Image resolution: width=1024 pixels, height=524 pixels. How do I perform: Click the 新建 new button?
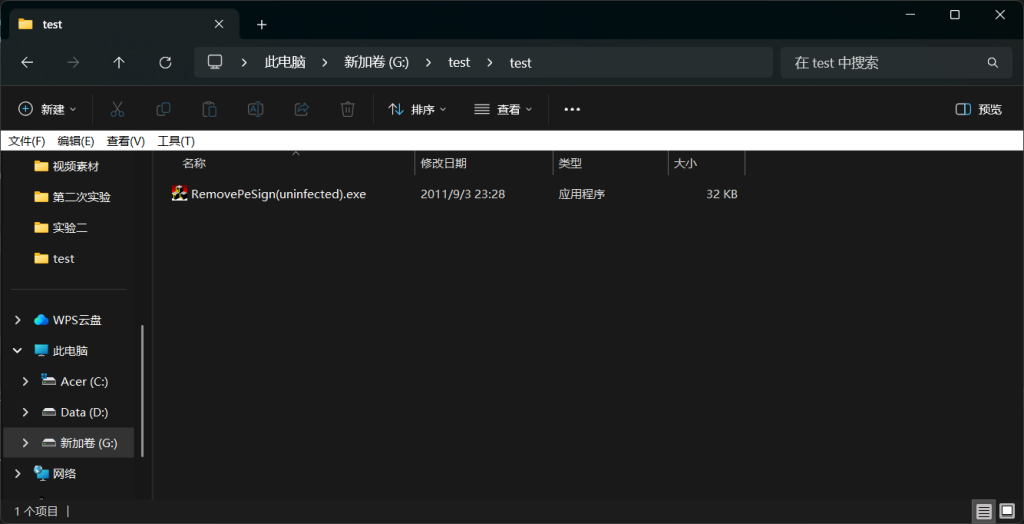[x=48, y=109]
